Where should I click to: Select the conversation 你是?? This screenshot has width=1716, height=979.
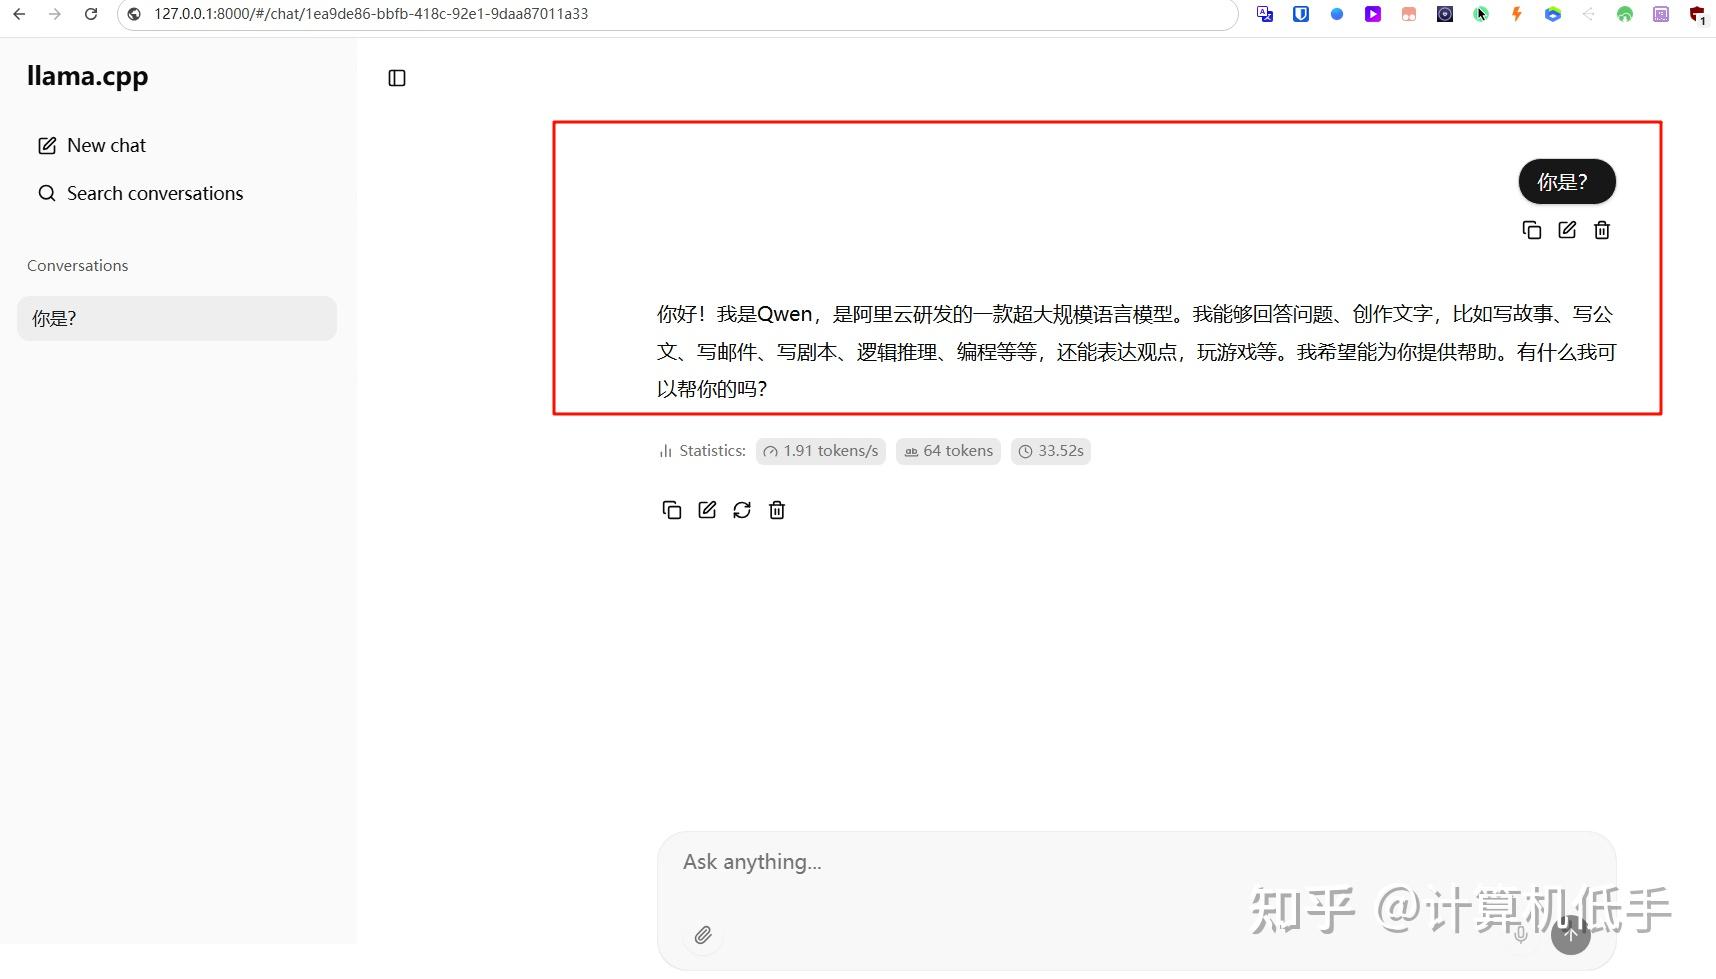click(x=177, y=318)
